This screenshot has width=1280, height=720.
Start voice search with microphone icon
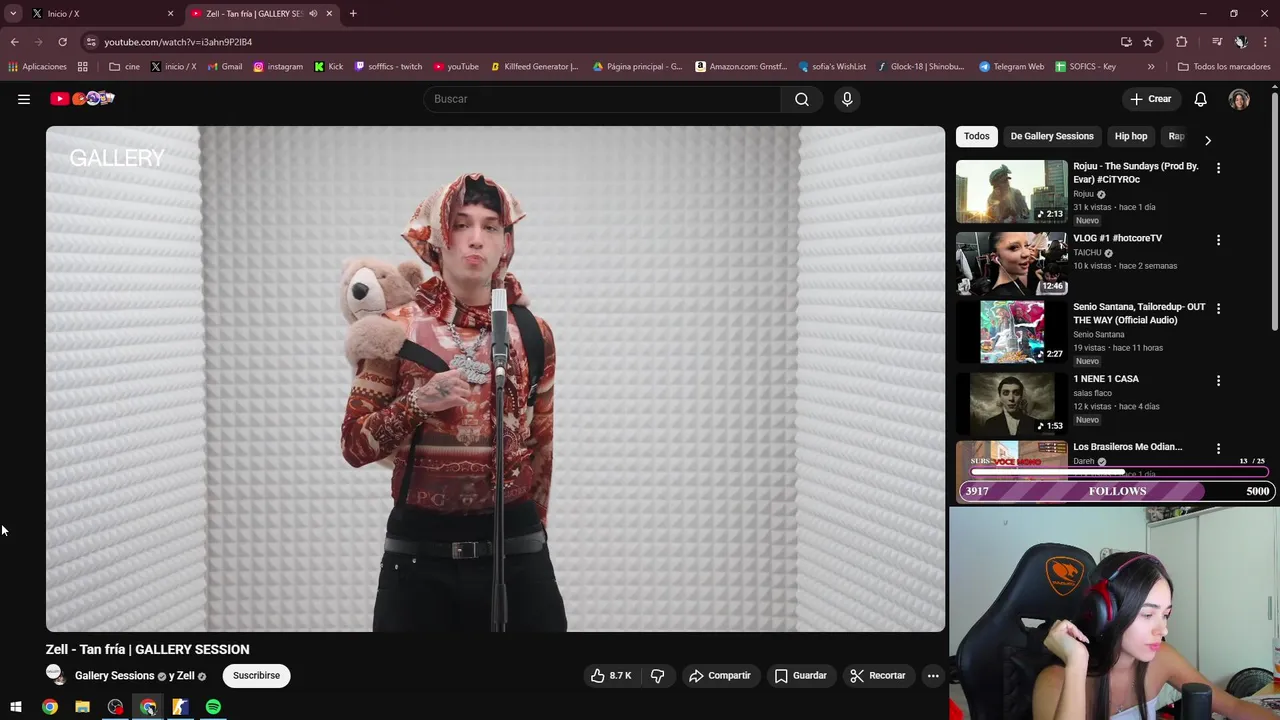(847, 99)
